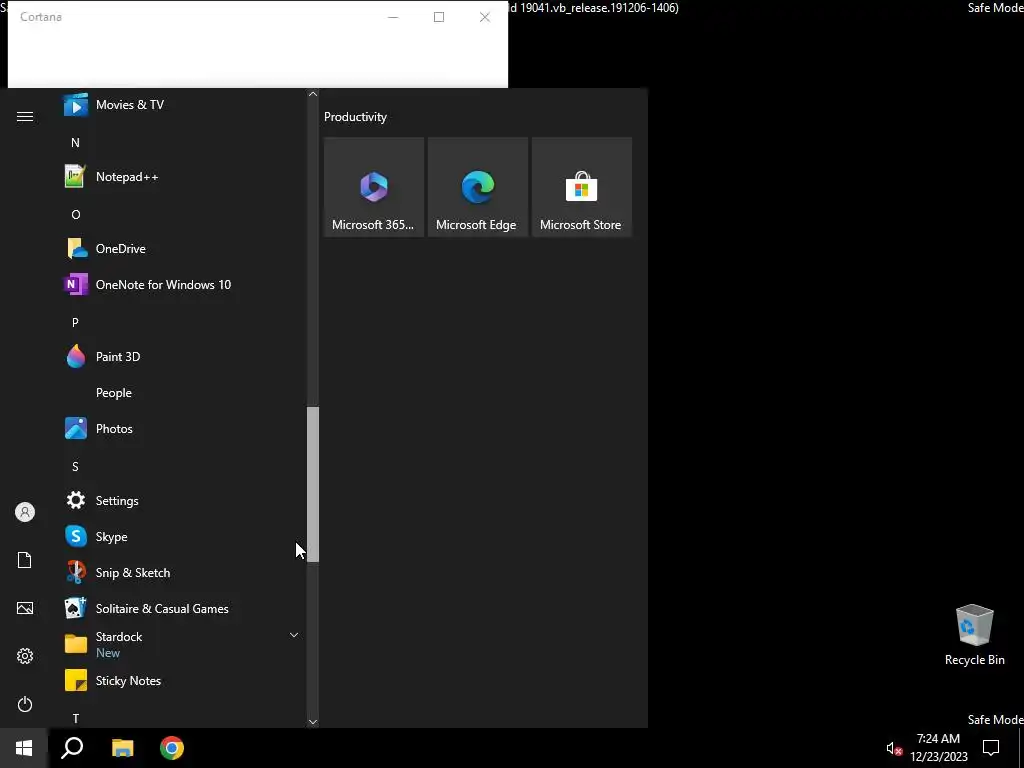This screenshot has height=768, width=1024.
Task: Click the app list scroll down arrow
Action: (313, 722)
